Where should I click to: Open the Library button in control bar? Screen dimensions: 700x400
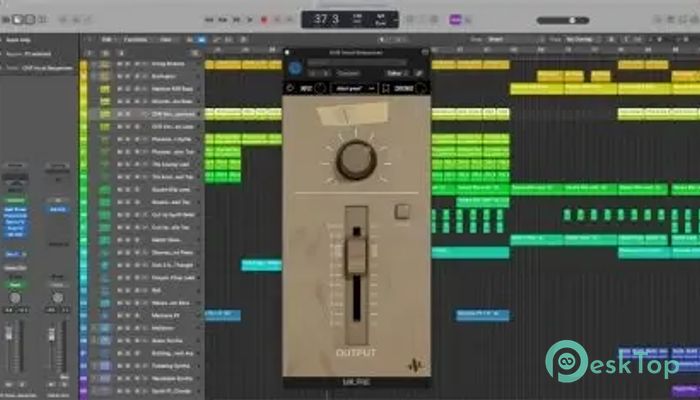[9, 19]
